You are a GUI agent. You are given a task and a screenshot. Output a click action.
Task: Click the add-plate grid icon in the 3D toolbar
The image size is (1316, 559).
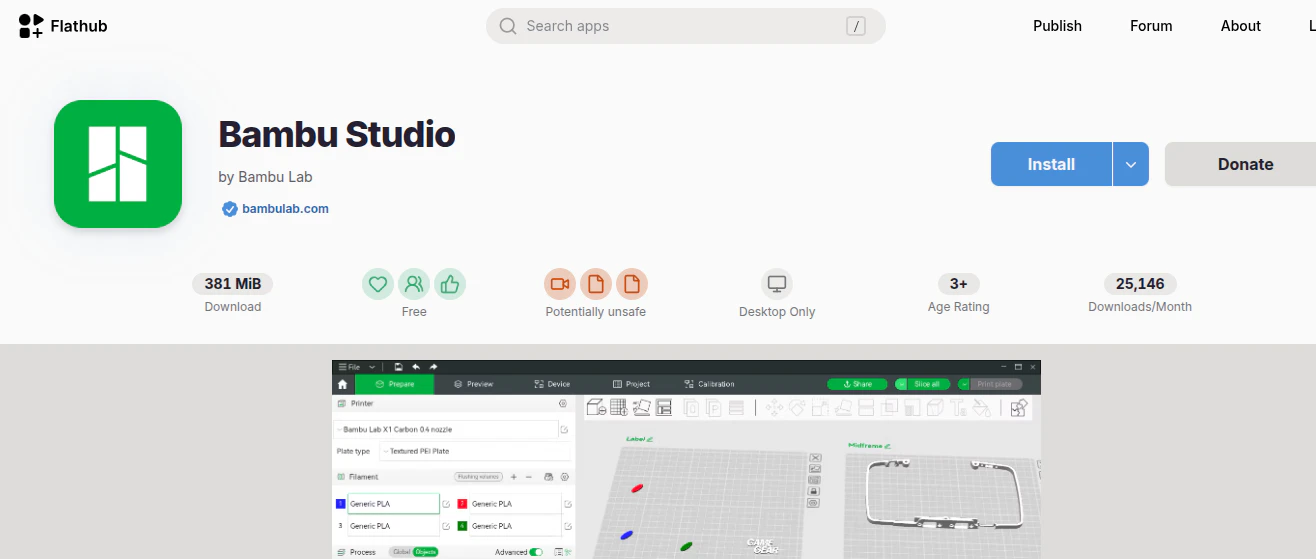coord(619,407)
